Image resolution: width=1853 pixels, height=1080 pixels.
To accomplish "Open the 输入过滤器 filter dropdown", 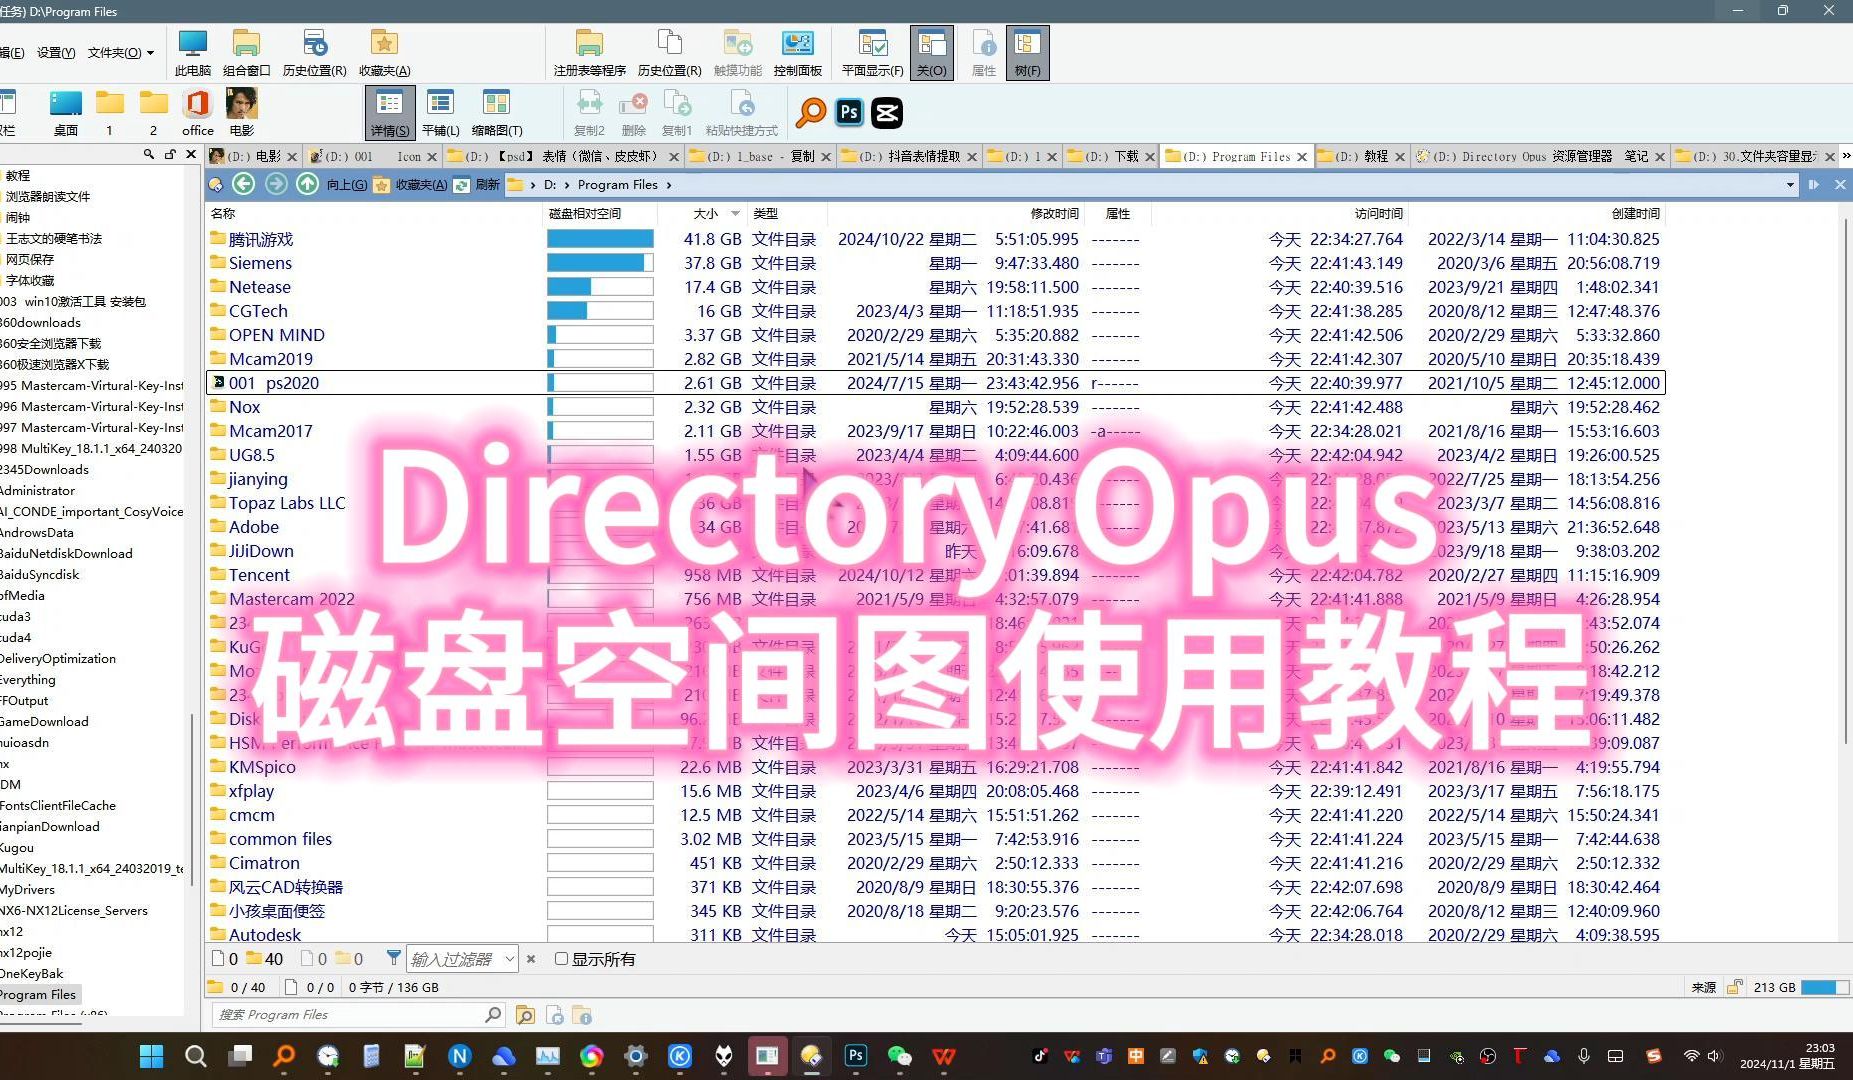I will 509,959.
